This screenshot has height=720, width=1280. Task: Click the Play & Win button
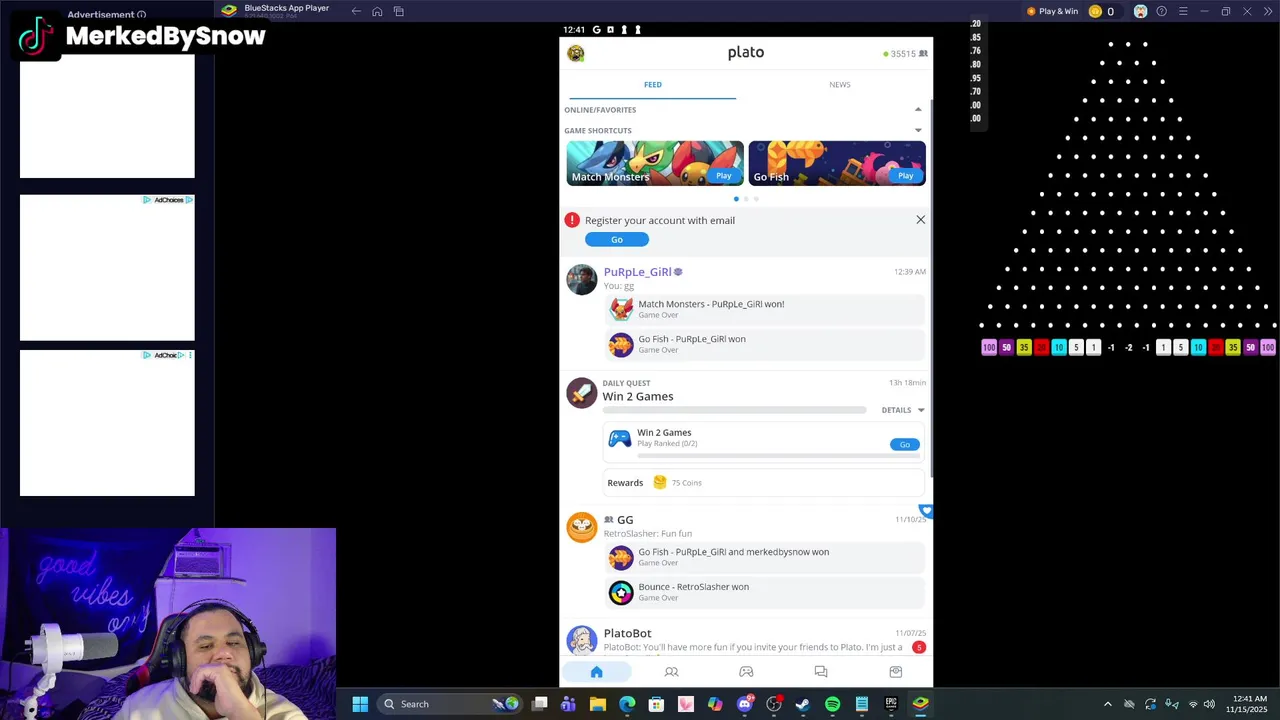(1052, 11)
